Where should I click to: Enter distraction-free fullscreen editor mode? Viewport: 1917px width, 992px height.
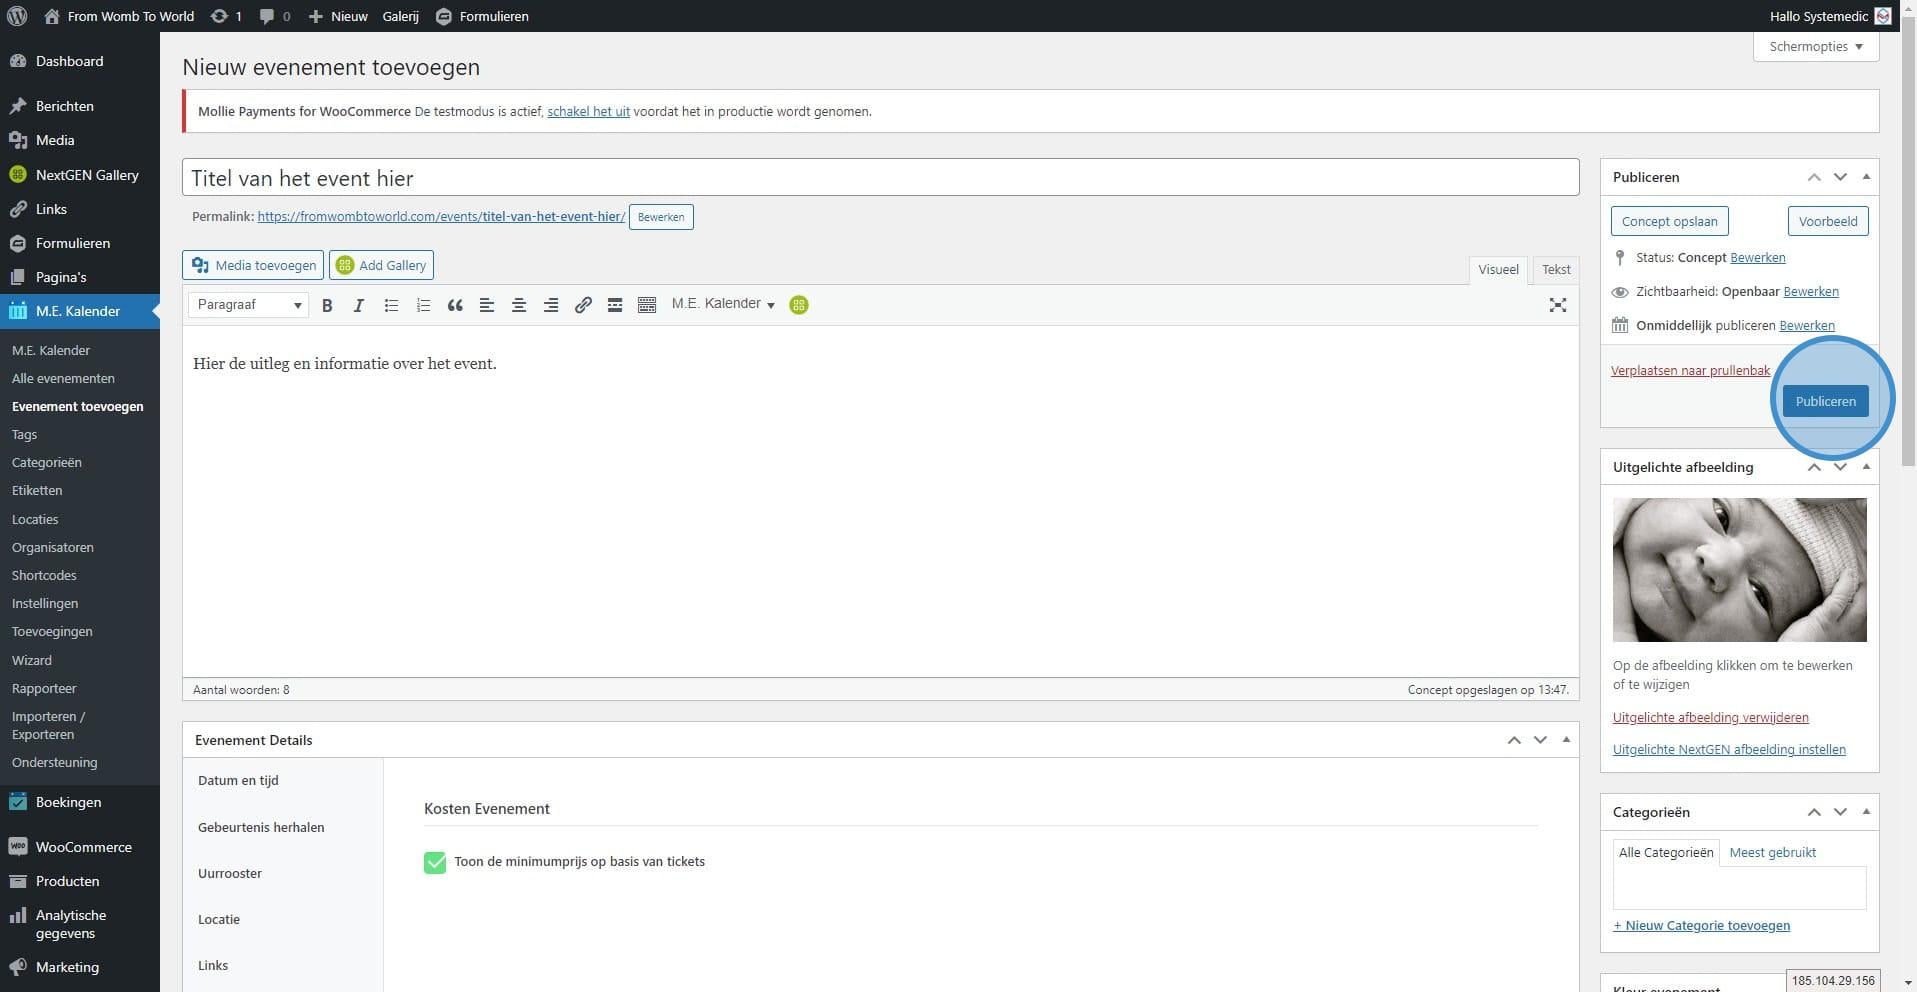click(1558, 305)
